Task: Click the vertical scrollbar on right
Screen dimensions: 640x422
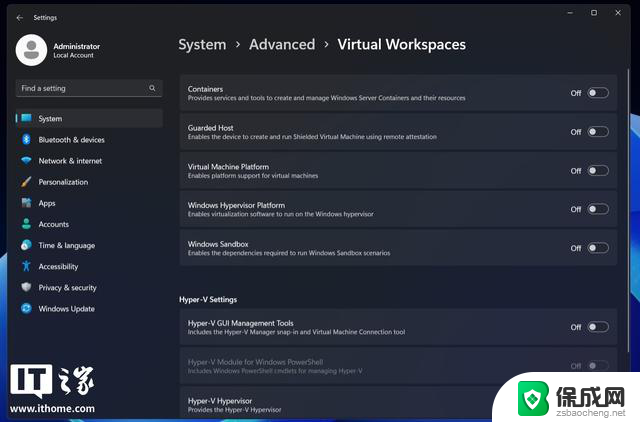Action: click(628, 212)
